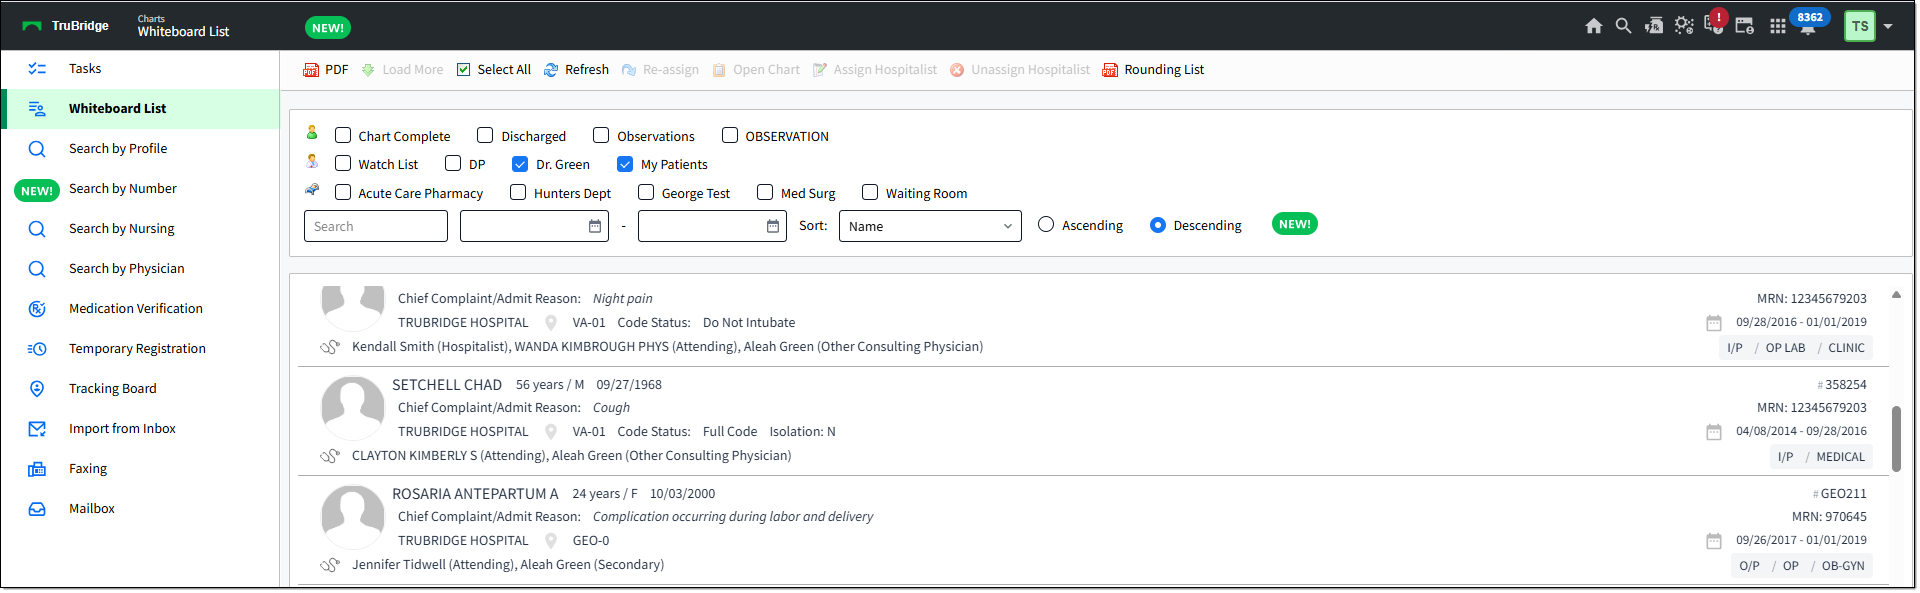This screenshot has height=593, width=1920.
Task: Click the Tasks checklist icon in sidebar
Action: 37,69
